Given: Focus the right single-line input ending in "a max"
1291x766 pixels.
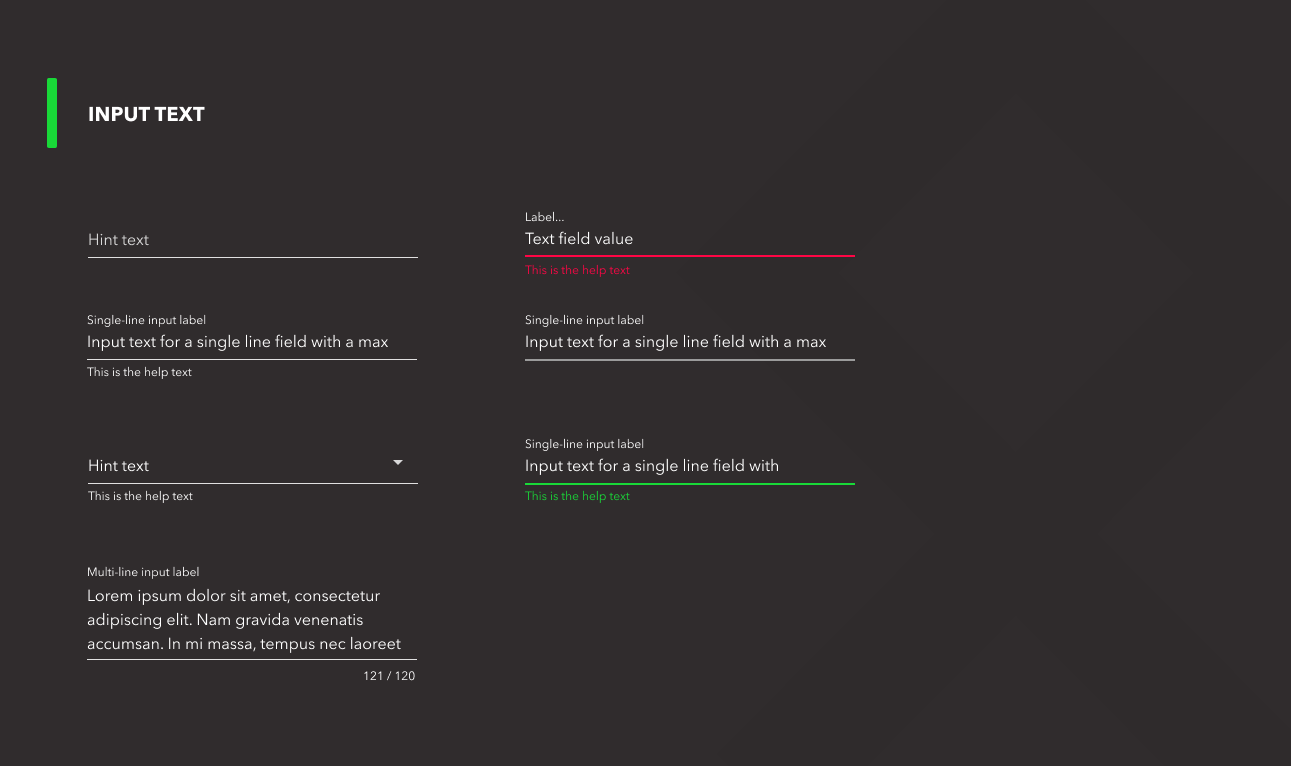Looking at the screenshot, I should tap(689, 342).
